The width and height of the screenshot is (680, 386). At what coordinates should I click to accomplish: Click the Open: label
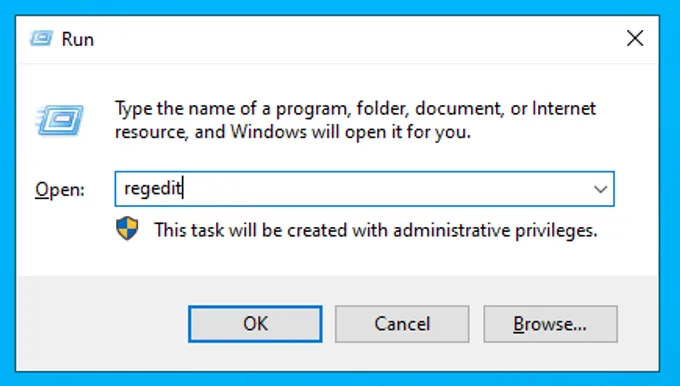coord(60,190)
